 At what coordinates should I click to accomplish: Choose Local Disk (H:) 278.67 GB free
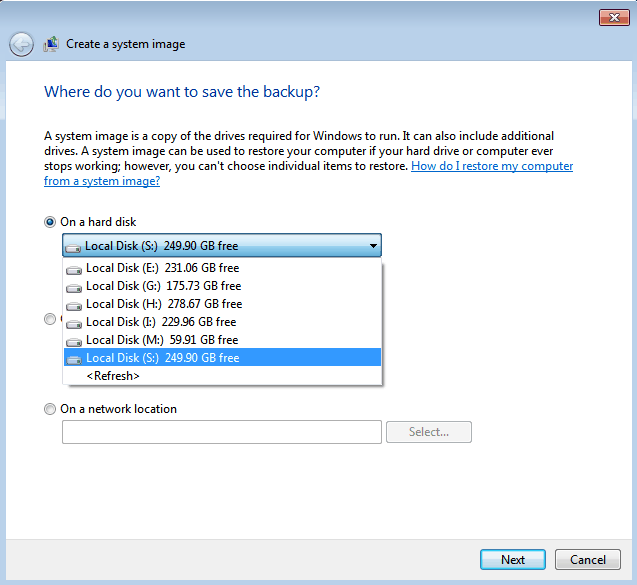coord(164,304)
